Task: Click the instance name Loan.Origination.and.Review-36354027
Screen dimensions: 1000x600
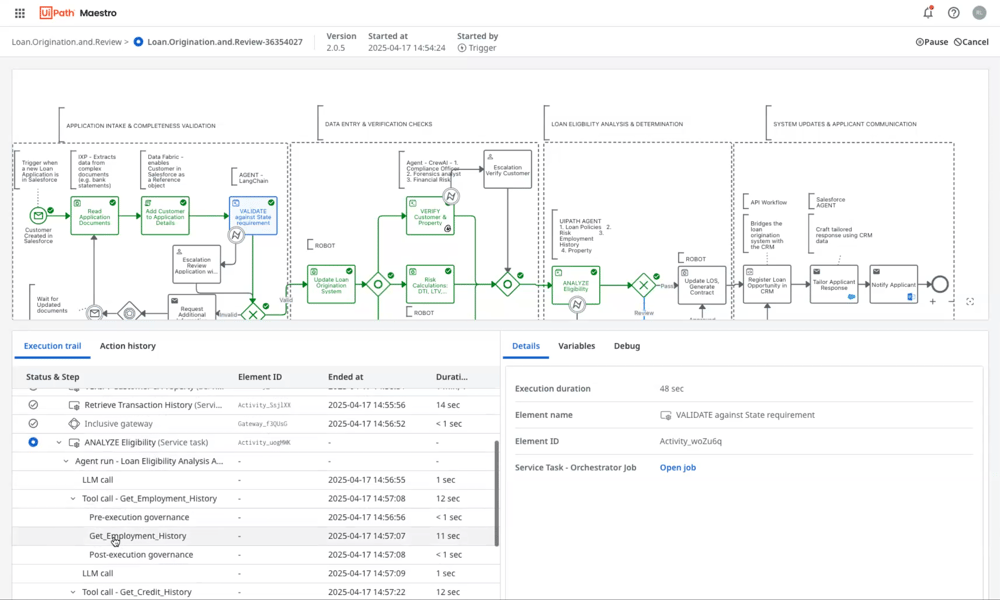Action: 224,42
